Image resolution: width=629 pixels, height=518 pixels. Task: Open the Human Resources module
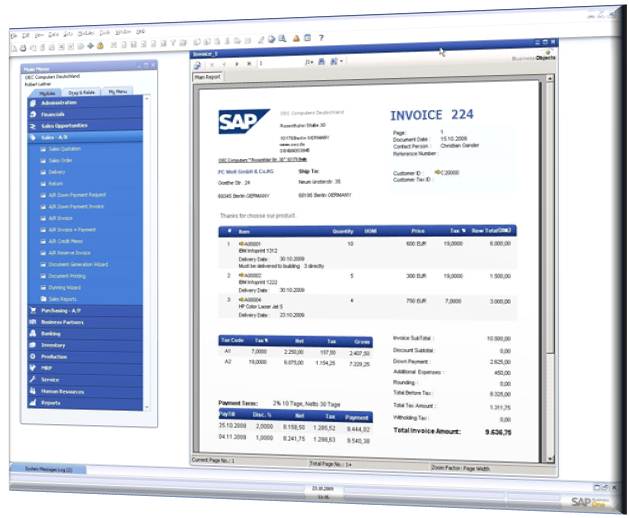click(85, 392)
